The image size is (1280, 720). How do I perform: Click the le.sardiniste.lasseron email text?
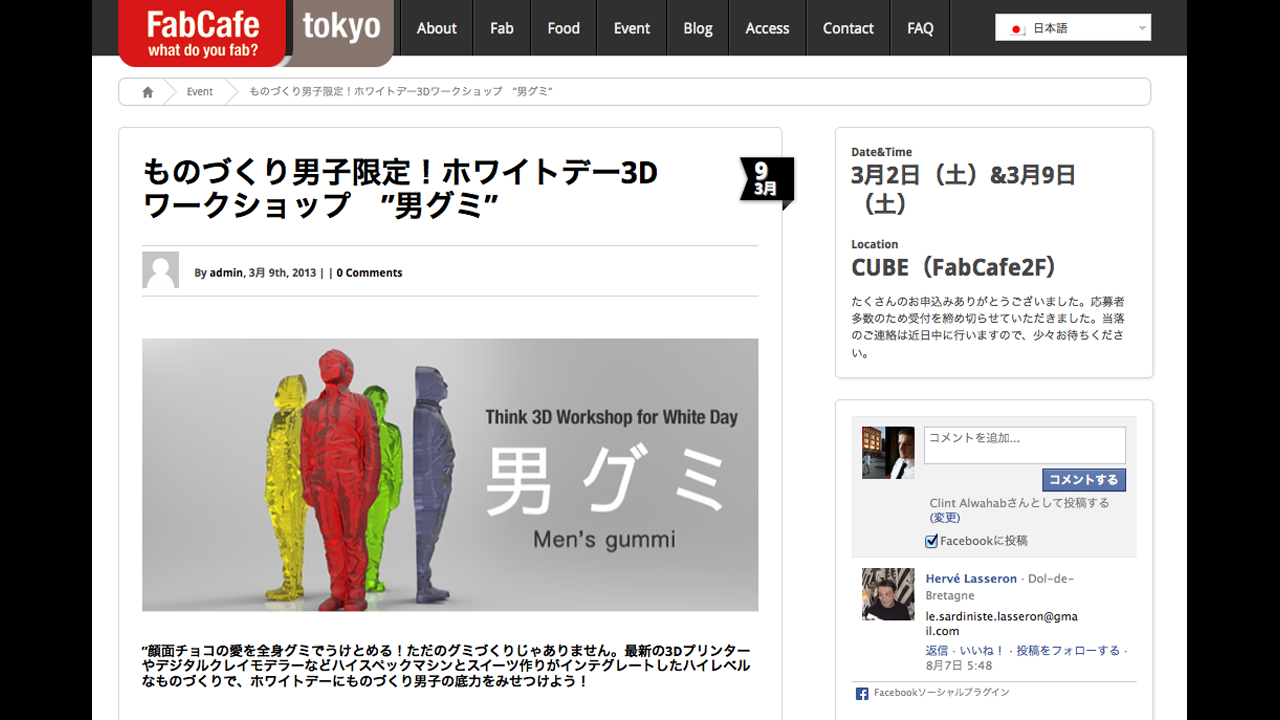click(1002, 624)
